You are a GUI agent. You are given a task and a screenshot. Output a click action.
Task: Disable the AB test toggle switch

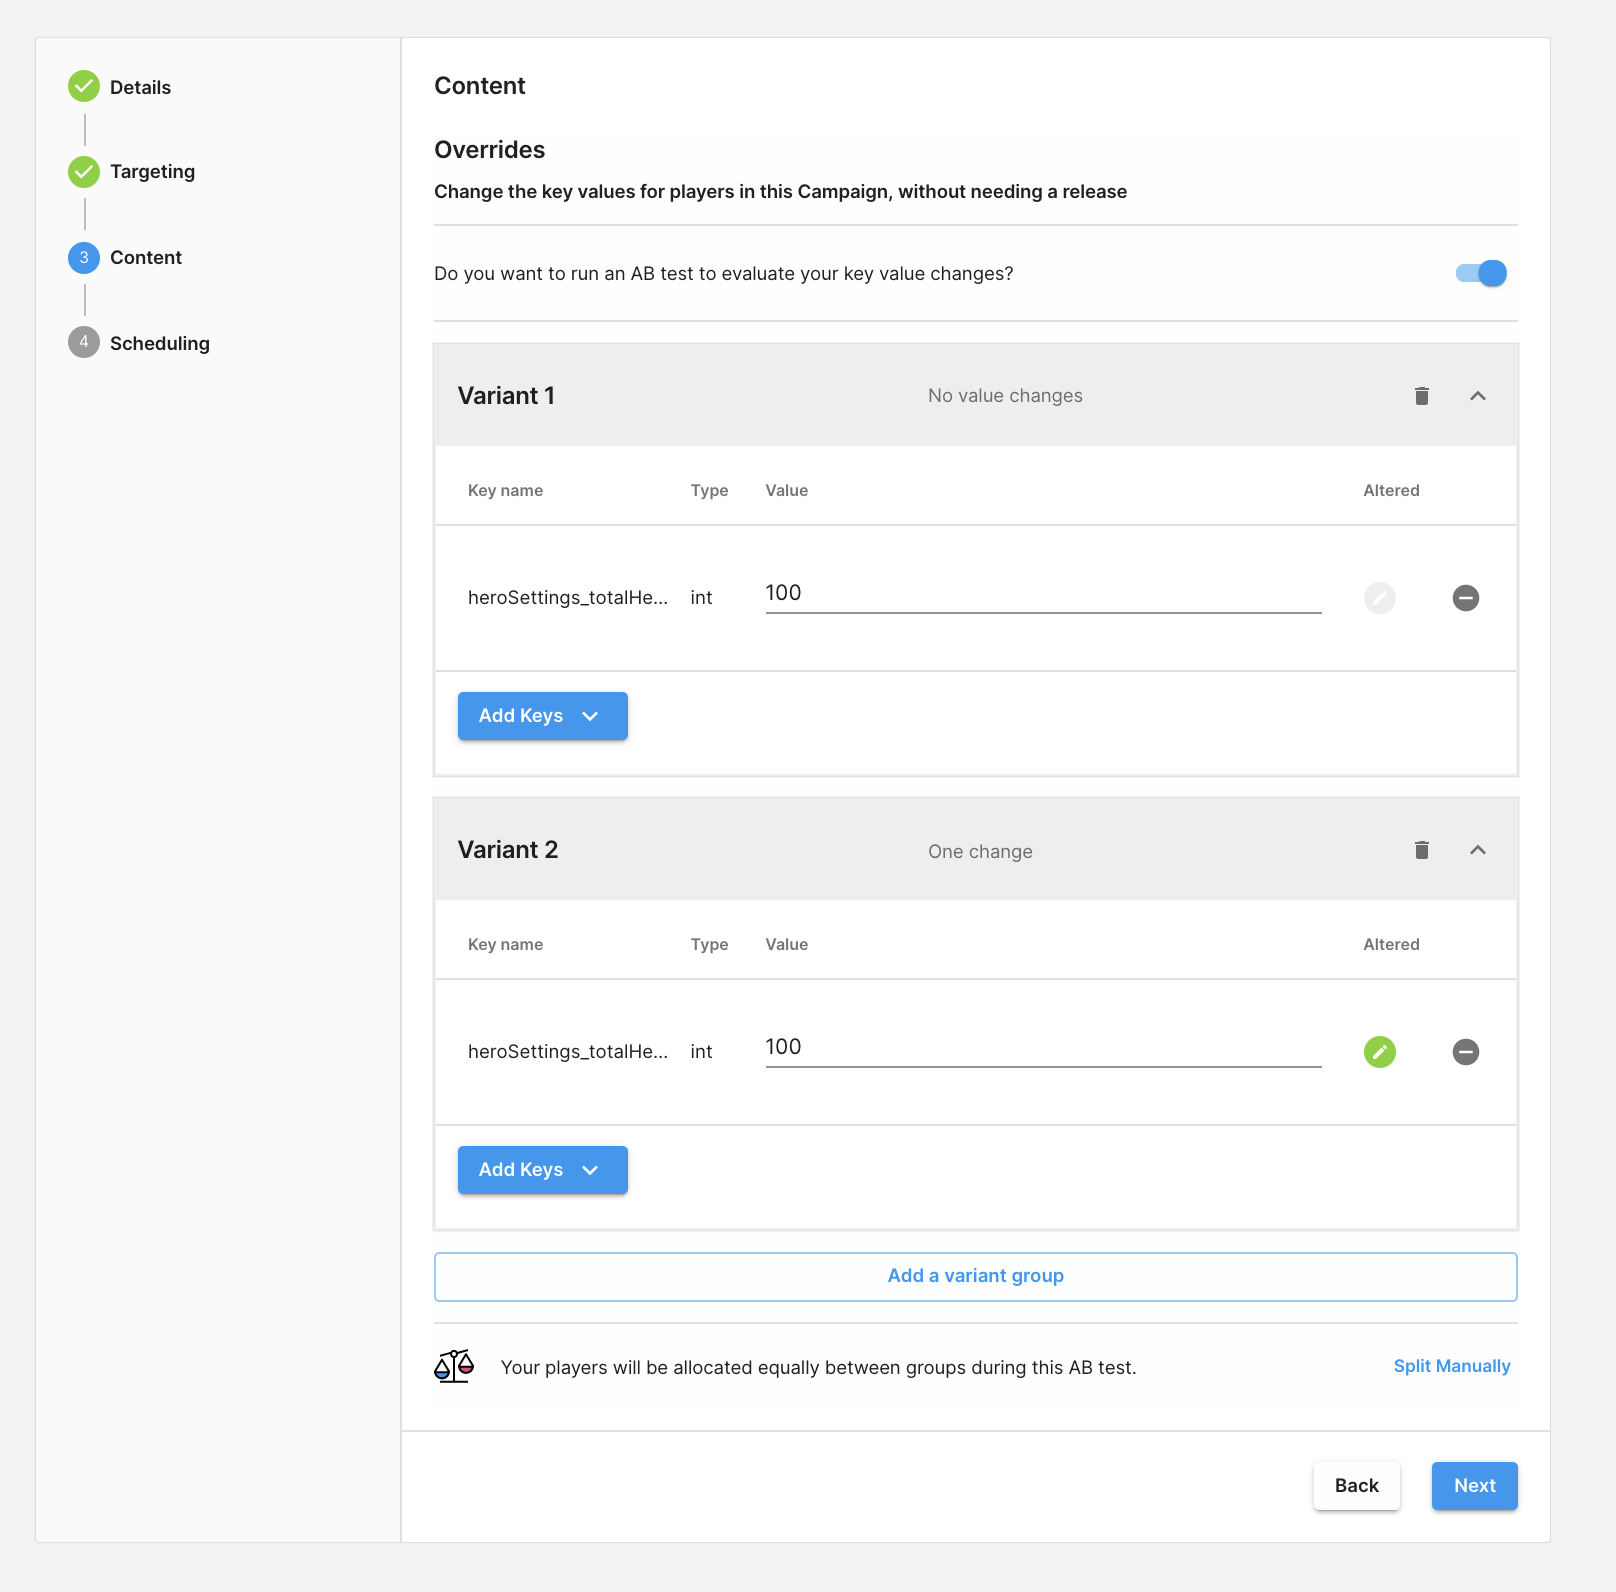1481,273
